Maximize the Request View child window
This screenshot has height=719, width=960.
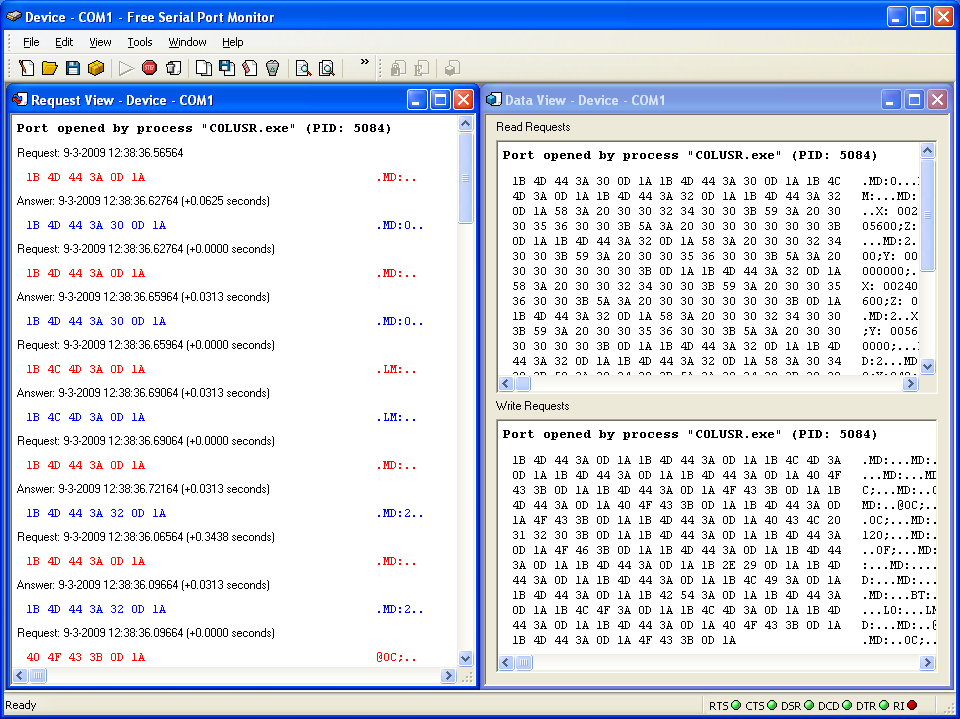(x=440, y=99)
